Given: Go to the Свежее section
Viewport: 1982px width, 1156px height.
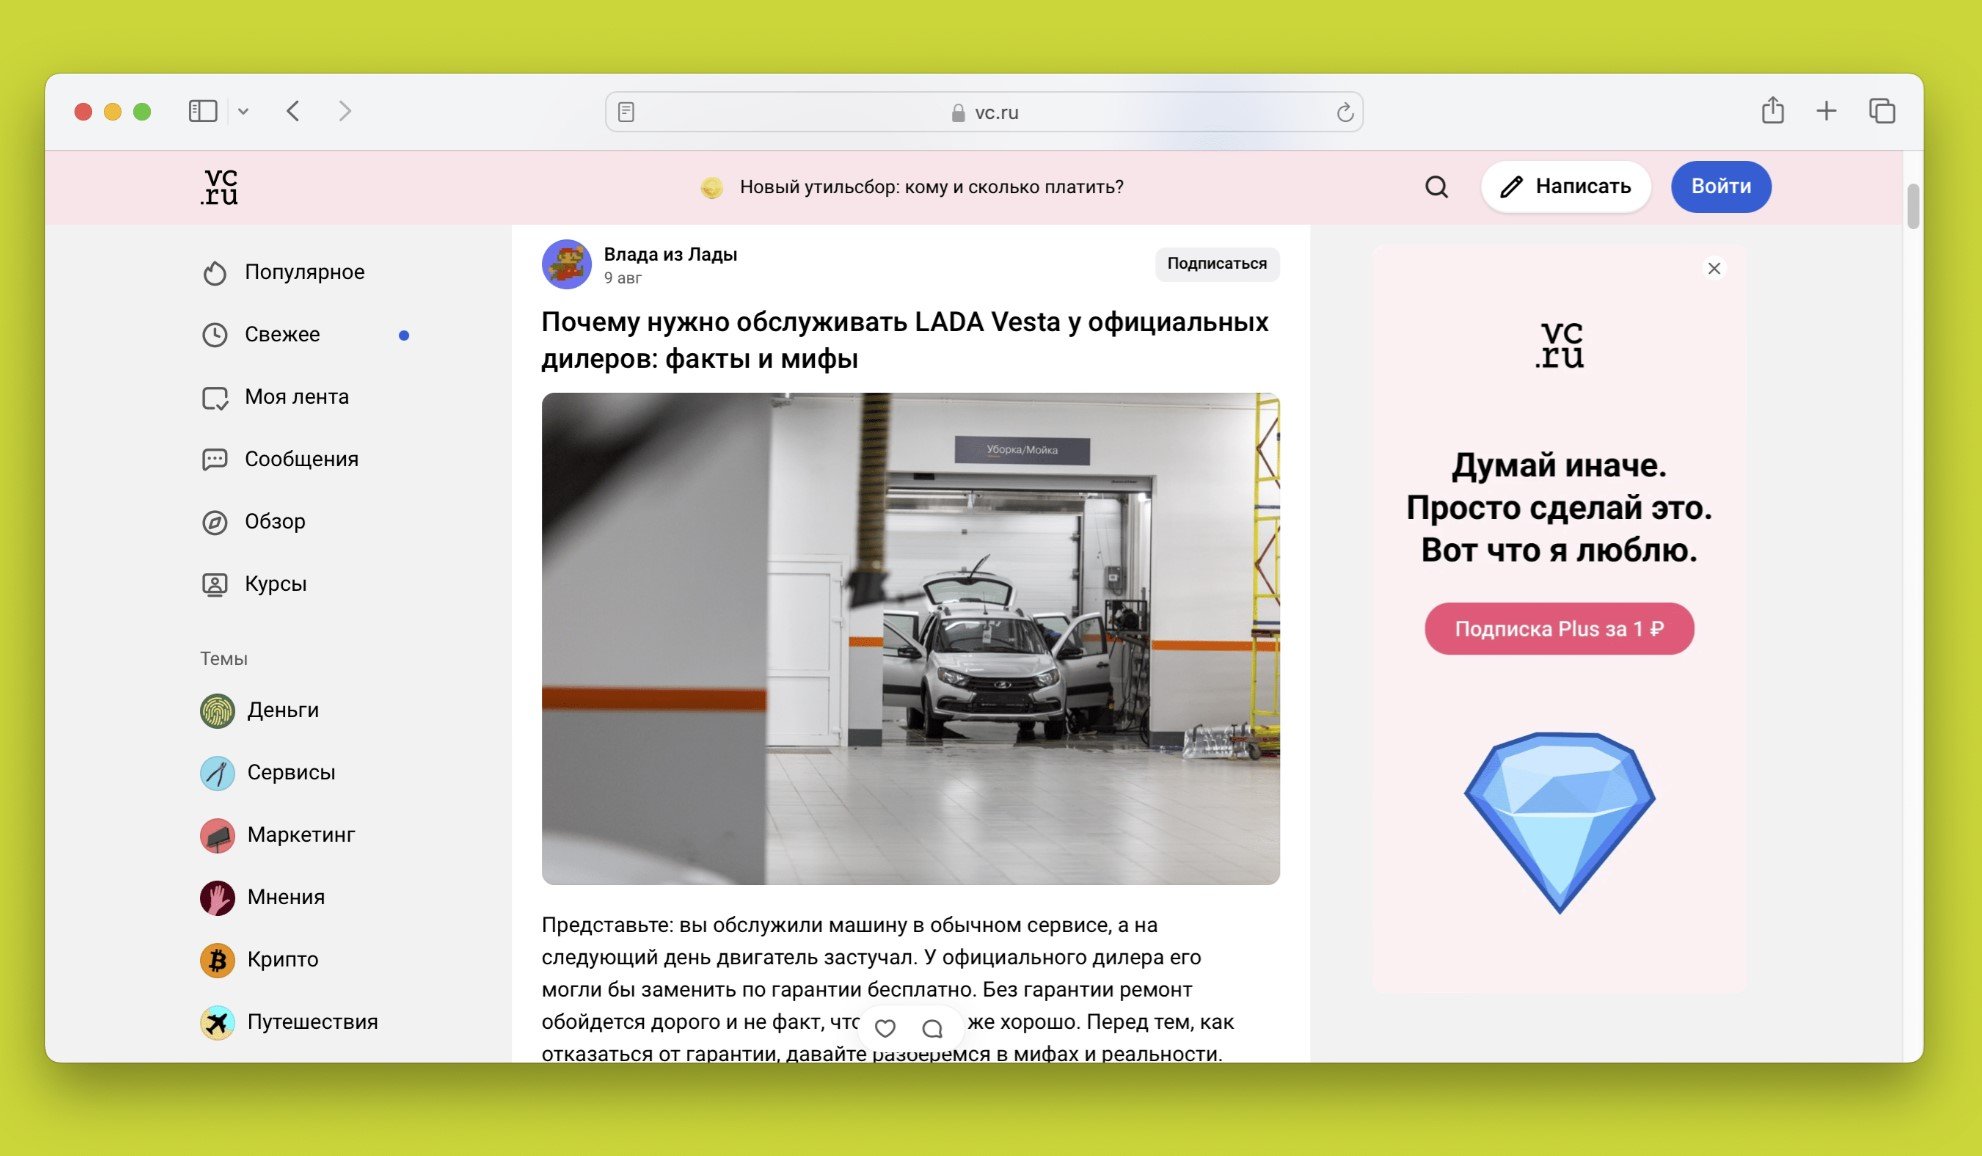Looking at the screenshot, I should point(282,335).
